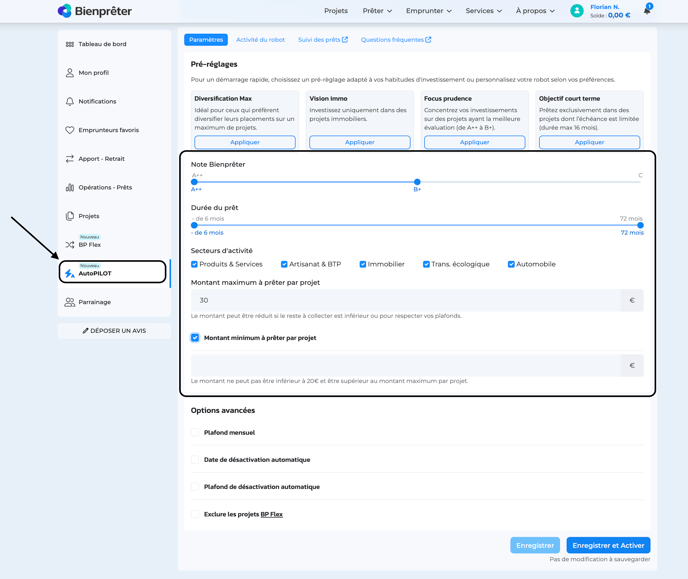Click the Apport - Retrait arrows icon

pyautogui.click(x=70, y=159)
